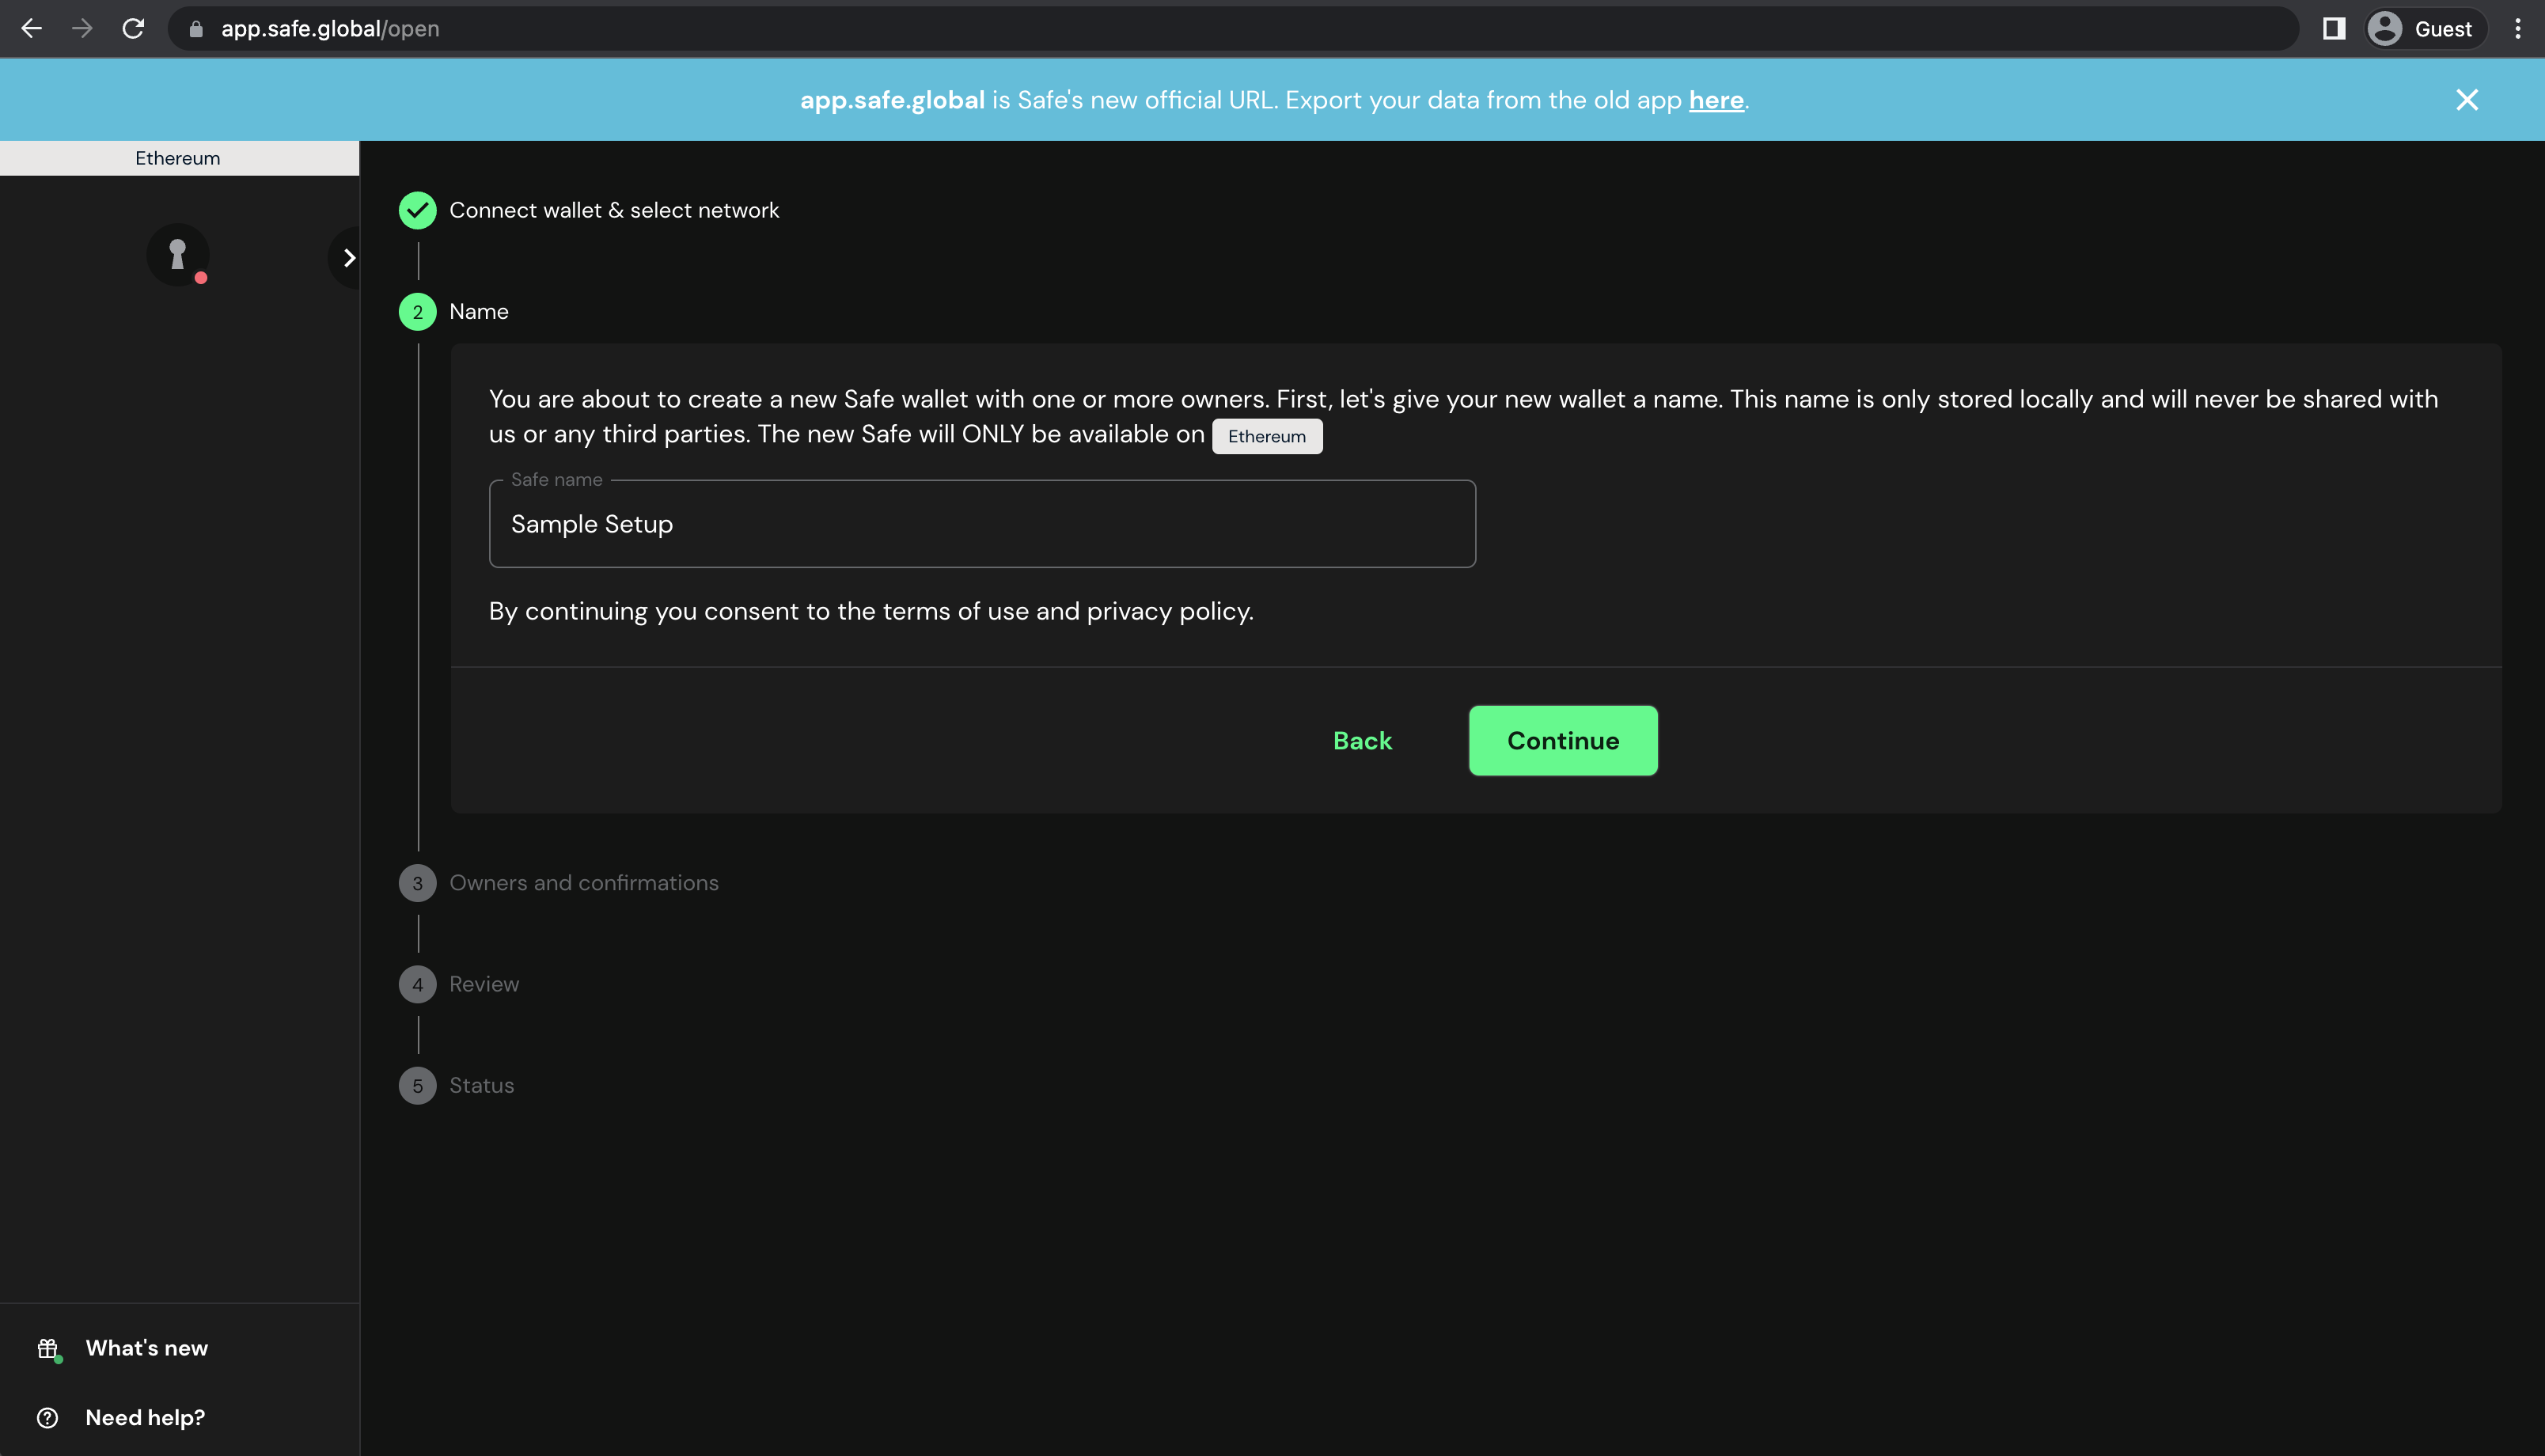Image resolution: width=2545 pixels, height=1456 pixels.
Task: Select 'Connect wallet & select network' step
Action: 614,210
